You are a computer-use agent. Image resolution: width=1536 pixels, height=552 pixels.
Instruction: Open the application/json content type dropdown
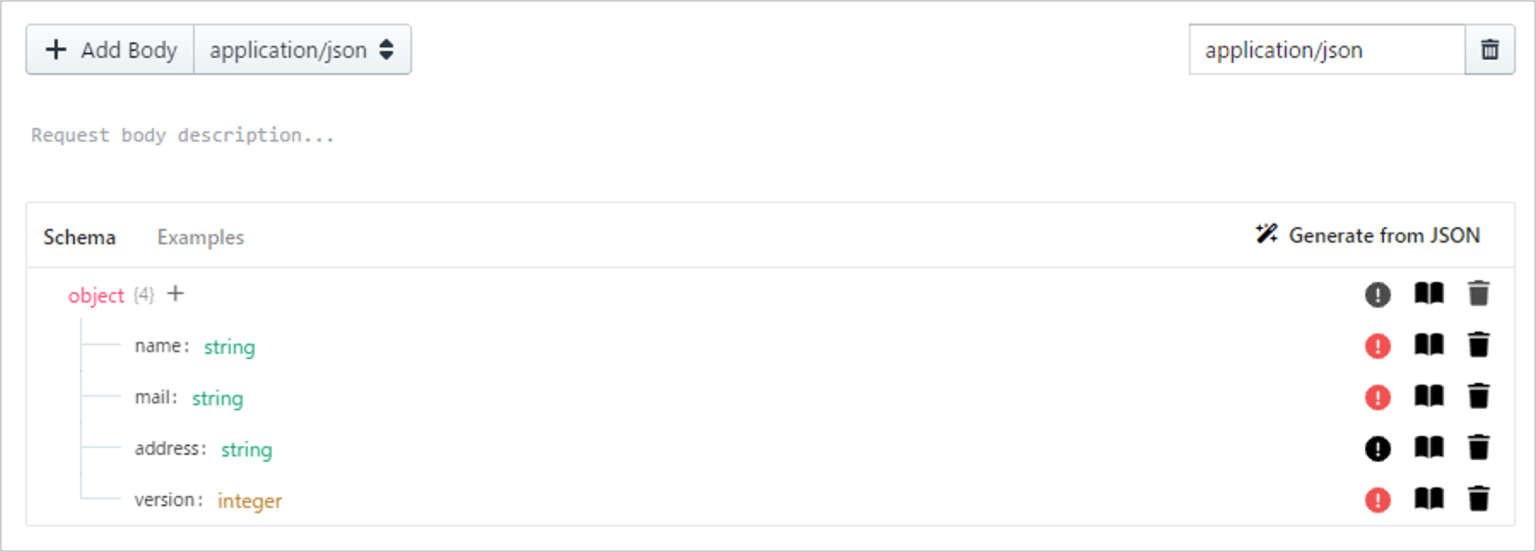coord(301,50)
